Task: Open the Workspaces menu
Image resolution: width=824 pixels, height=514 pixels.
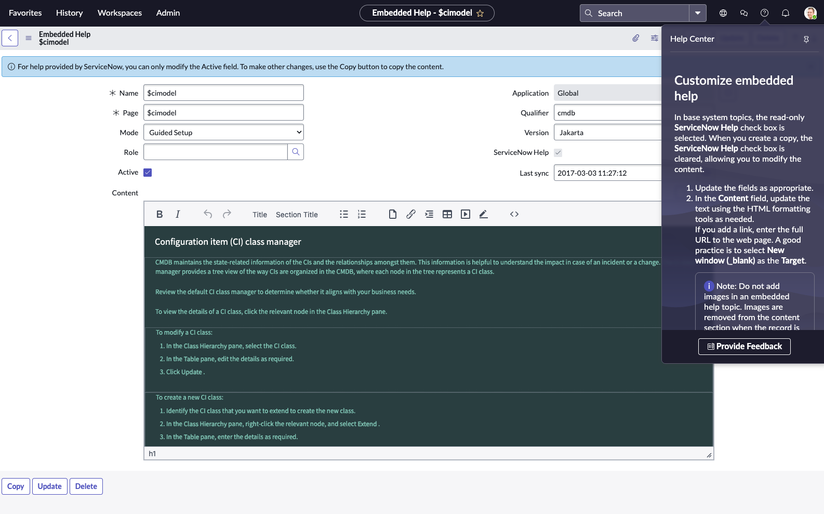Action: point(119,13)
